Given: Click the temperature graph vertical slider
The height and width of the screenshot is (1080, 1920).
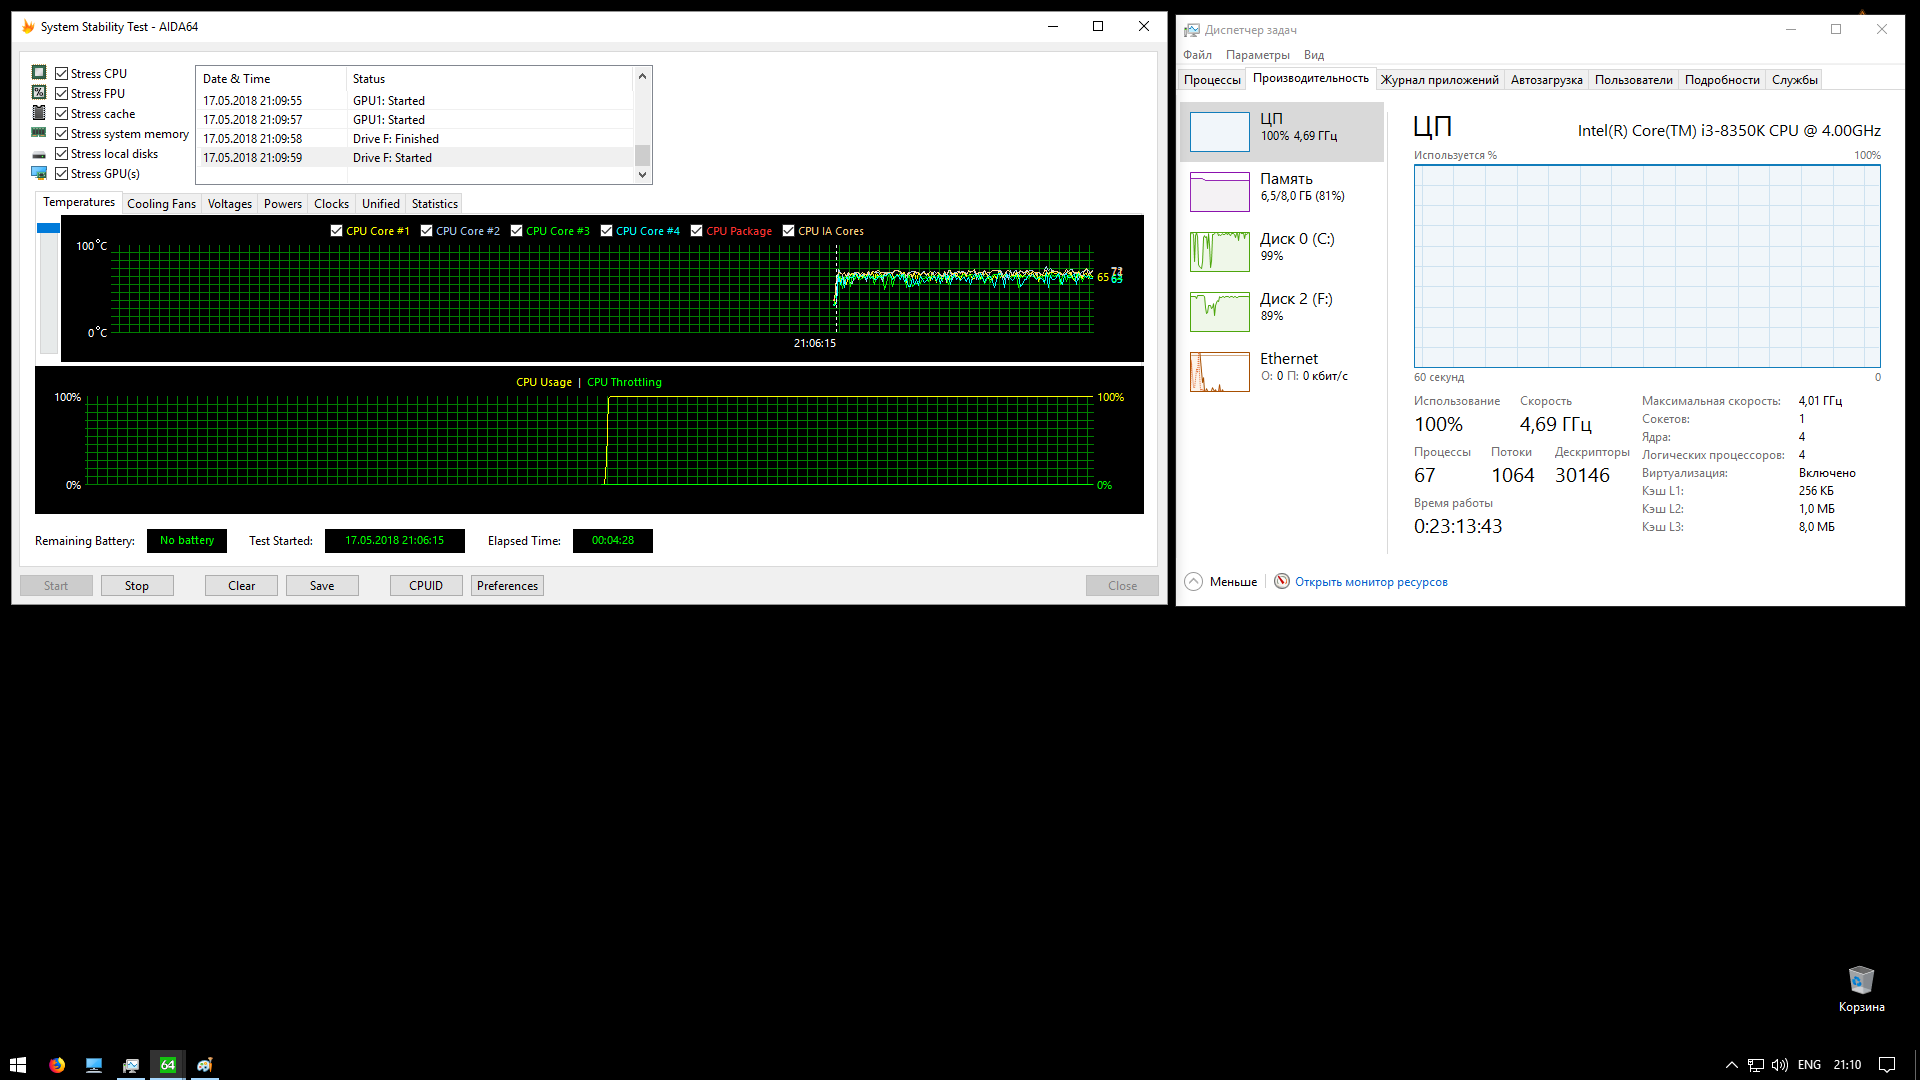Looking at the screenshot, I should coord(48,229).
